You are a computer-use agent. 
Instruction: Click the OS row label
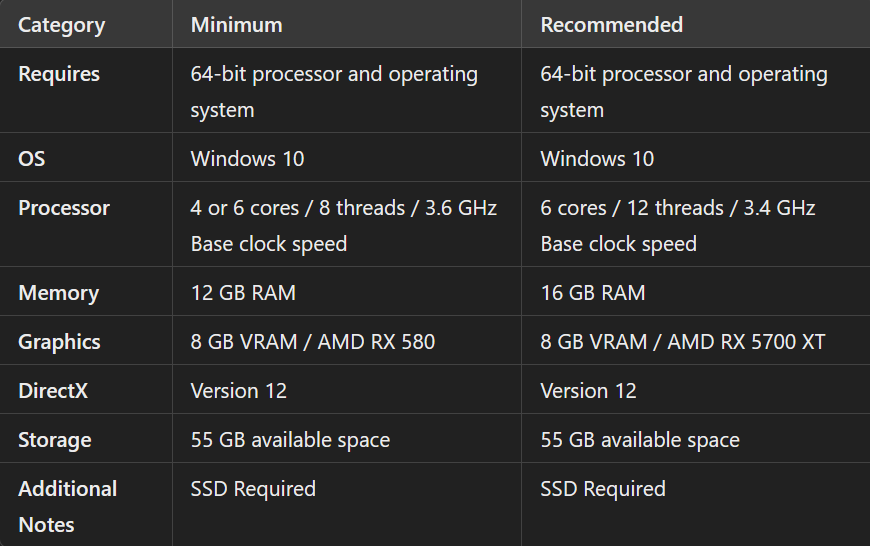pyautogui.click(x=32, y=159)
